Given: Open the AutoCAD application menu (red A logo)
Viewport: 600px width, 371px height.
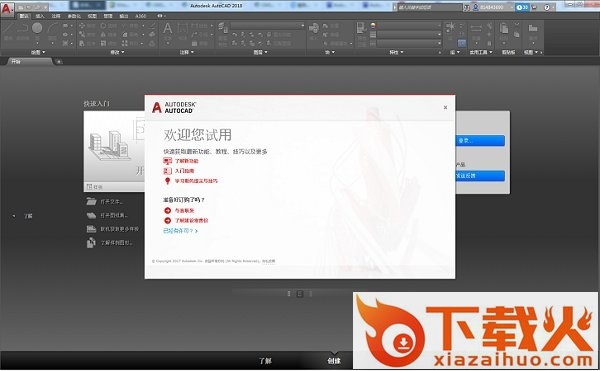Looking at the screenshot, I should (7, 9).
